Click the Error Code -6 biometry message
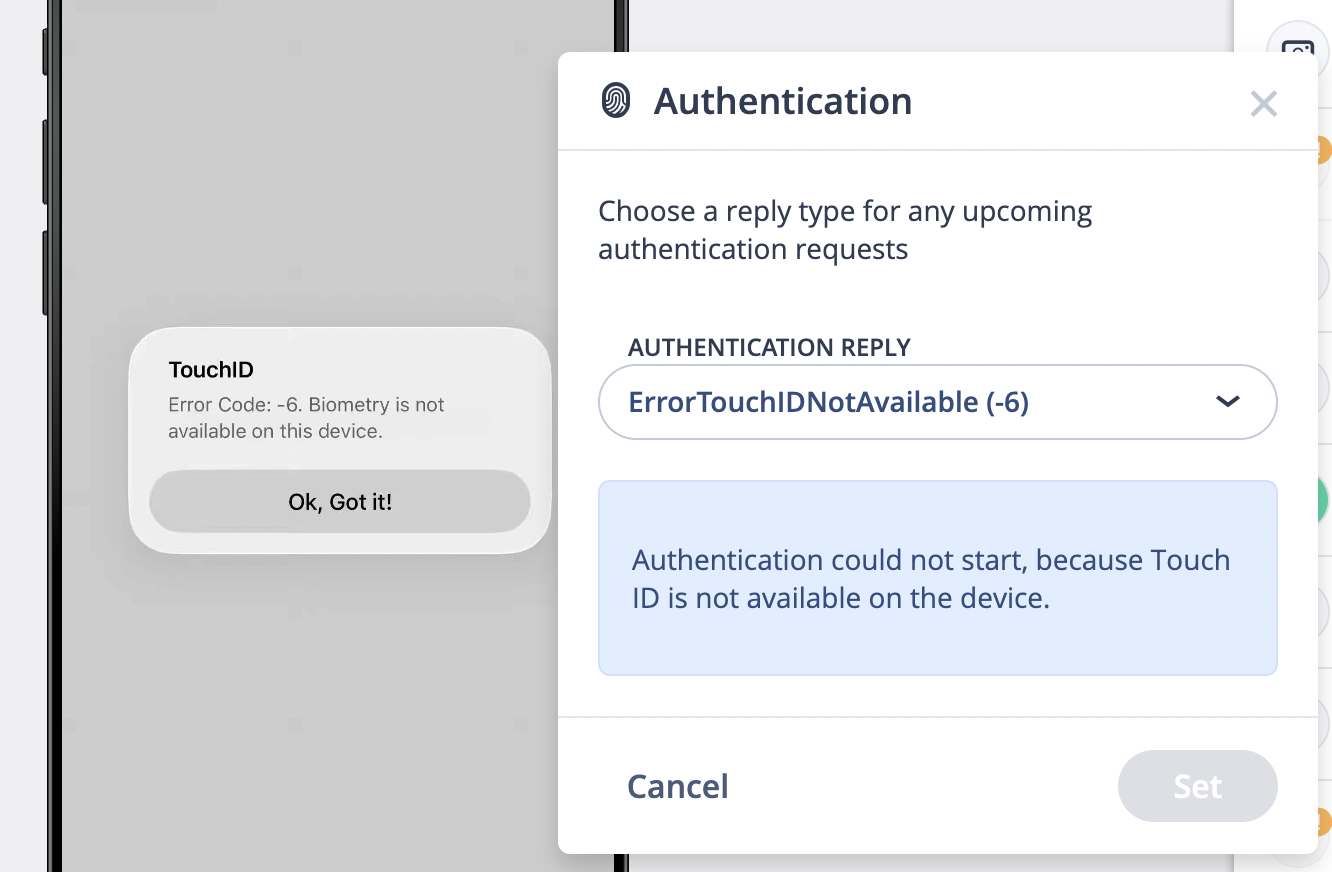Screen dimensions: 1332x872 [306, 418]
